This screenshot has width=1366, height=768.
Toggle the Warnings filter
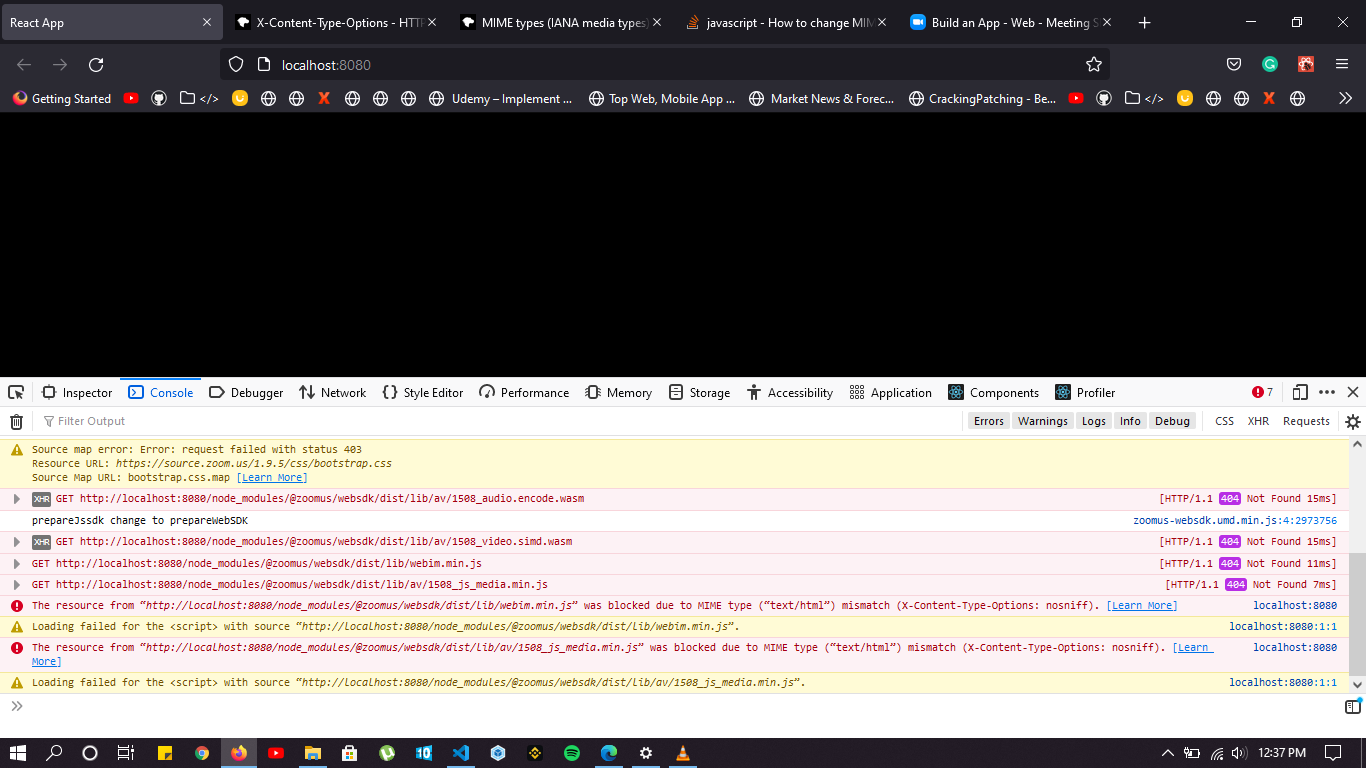coord(1043,421)
